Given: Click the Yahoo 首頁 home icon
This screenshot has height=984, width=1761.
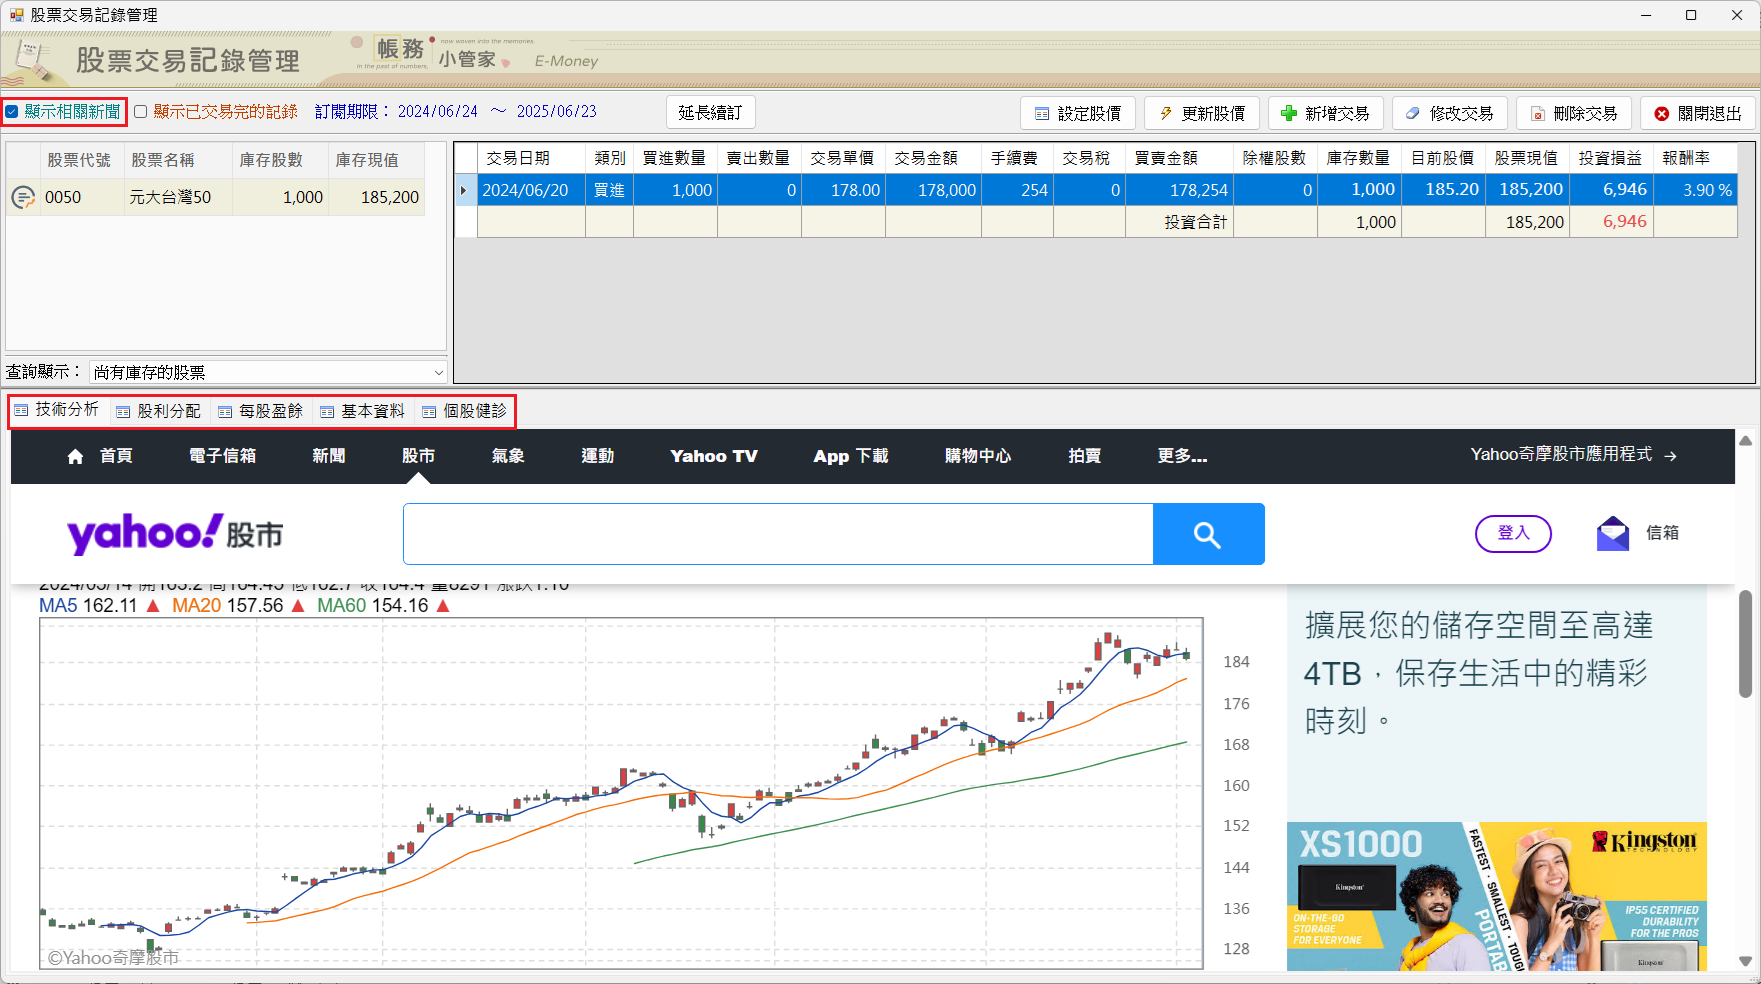Looking at the screenshot, I should 75,456.
